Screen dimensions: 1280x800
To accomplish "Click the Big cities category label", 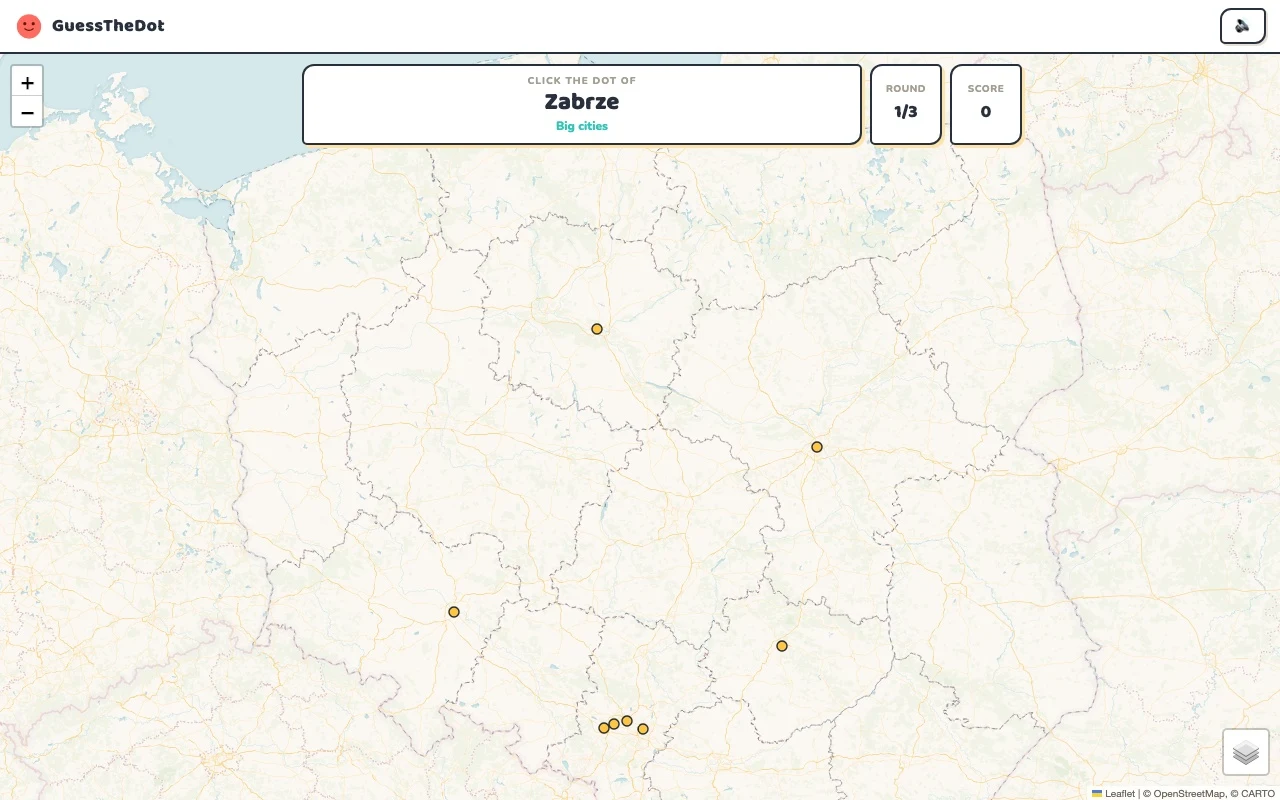I will [582, 126].
